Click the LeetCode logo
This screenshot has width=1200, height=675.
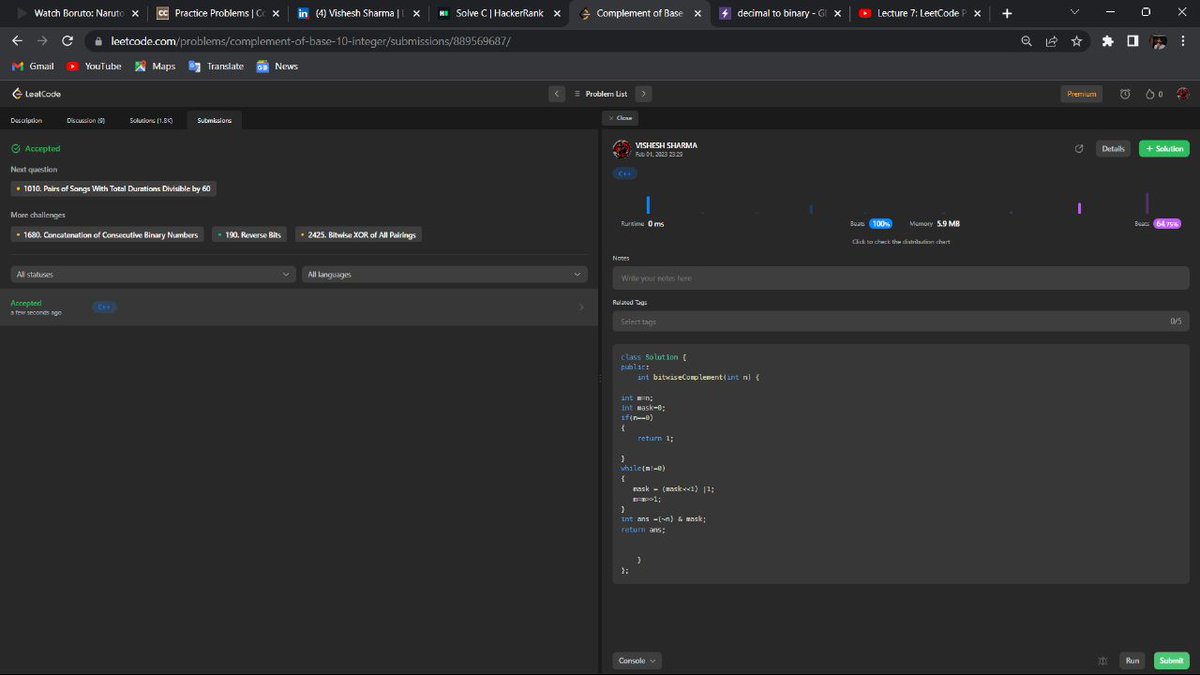pos(36,94)
